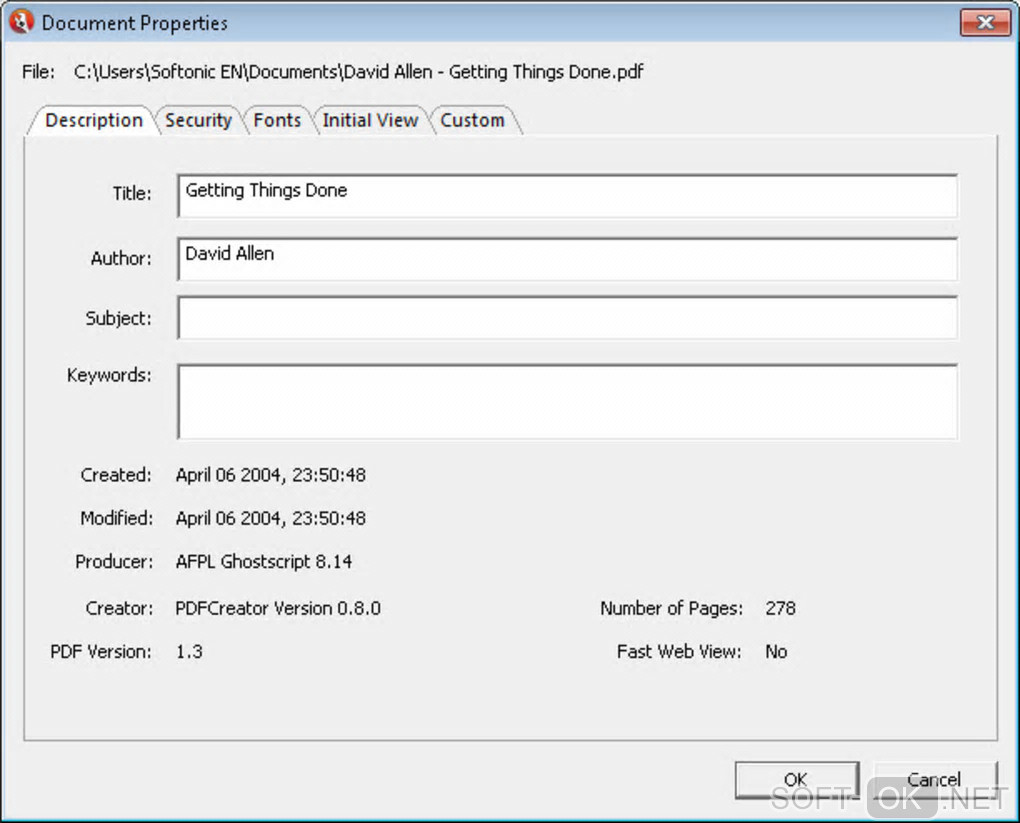Open the Security tab

coord(198,120)
